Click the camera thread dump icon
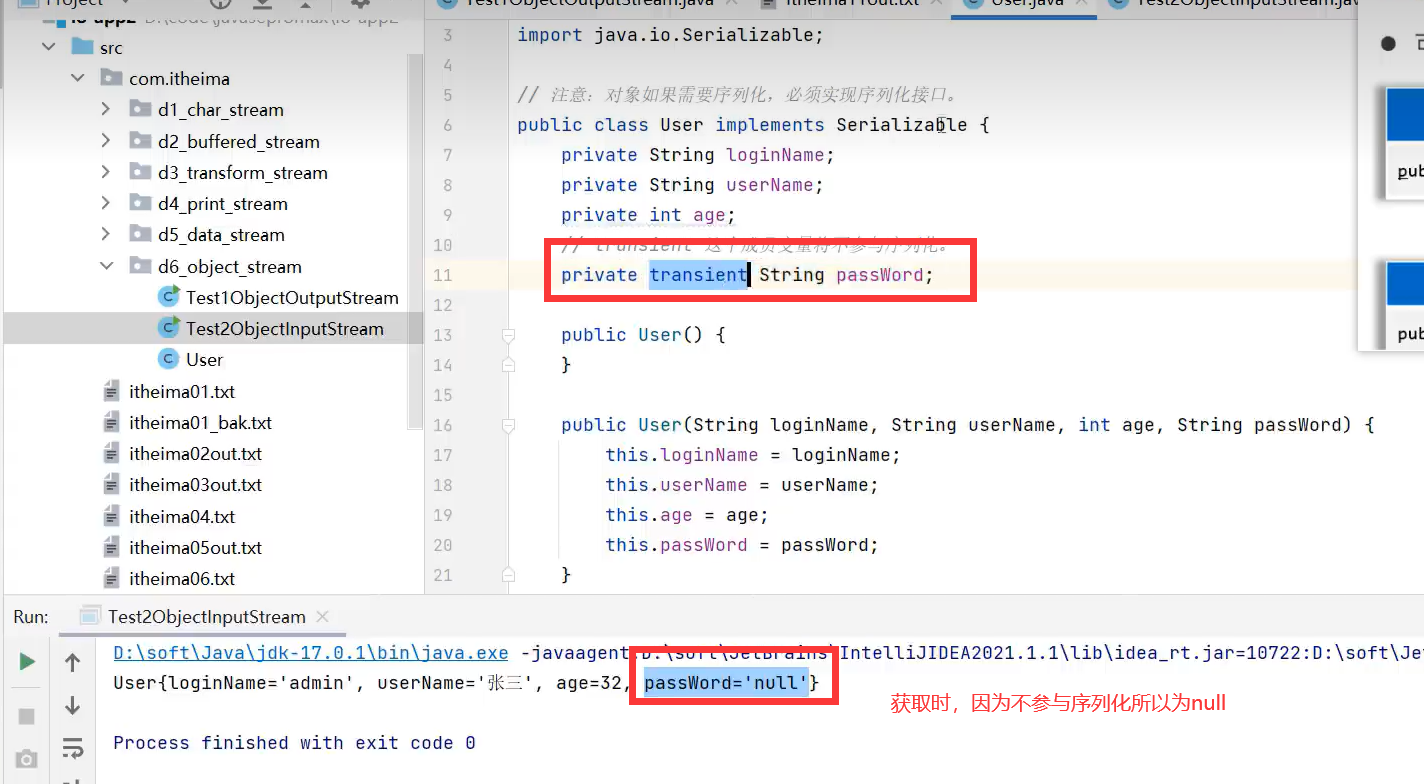 coord(27,760)
